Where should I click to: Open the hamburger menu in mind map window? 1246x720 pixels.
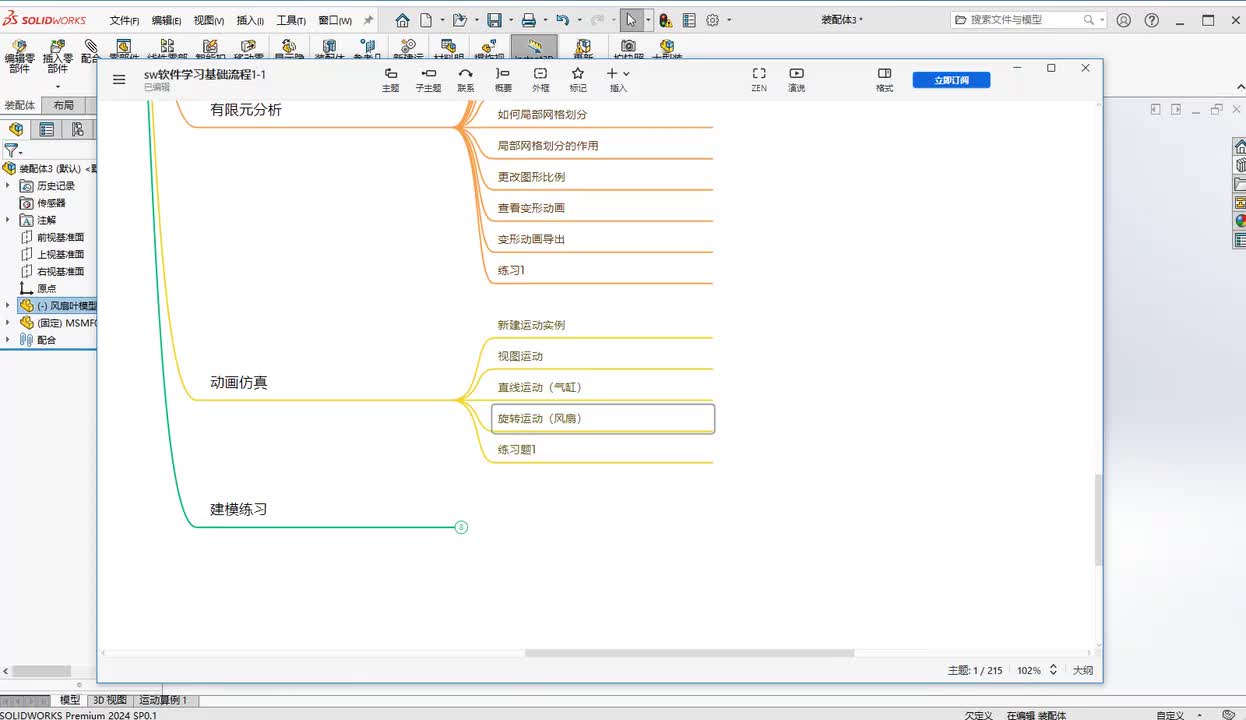(x=119, y=80)
